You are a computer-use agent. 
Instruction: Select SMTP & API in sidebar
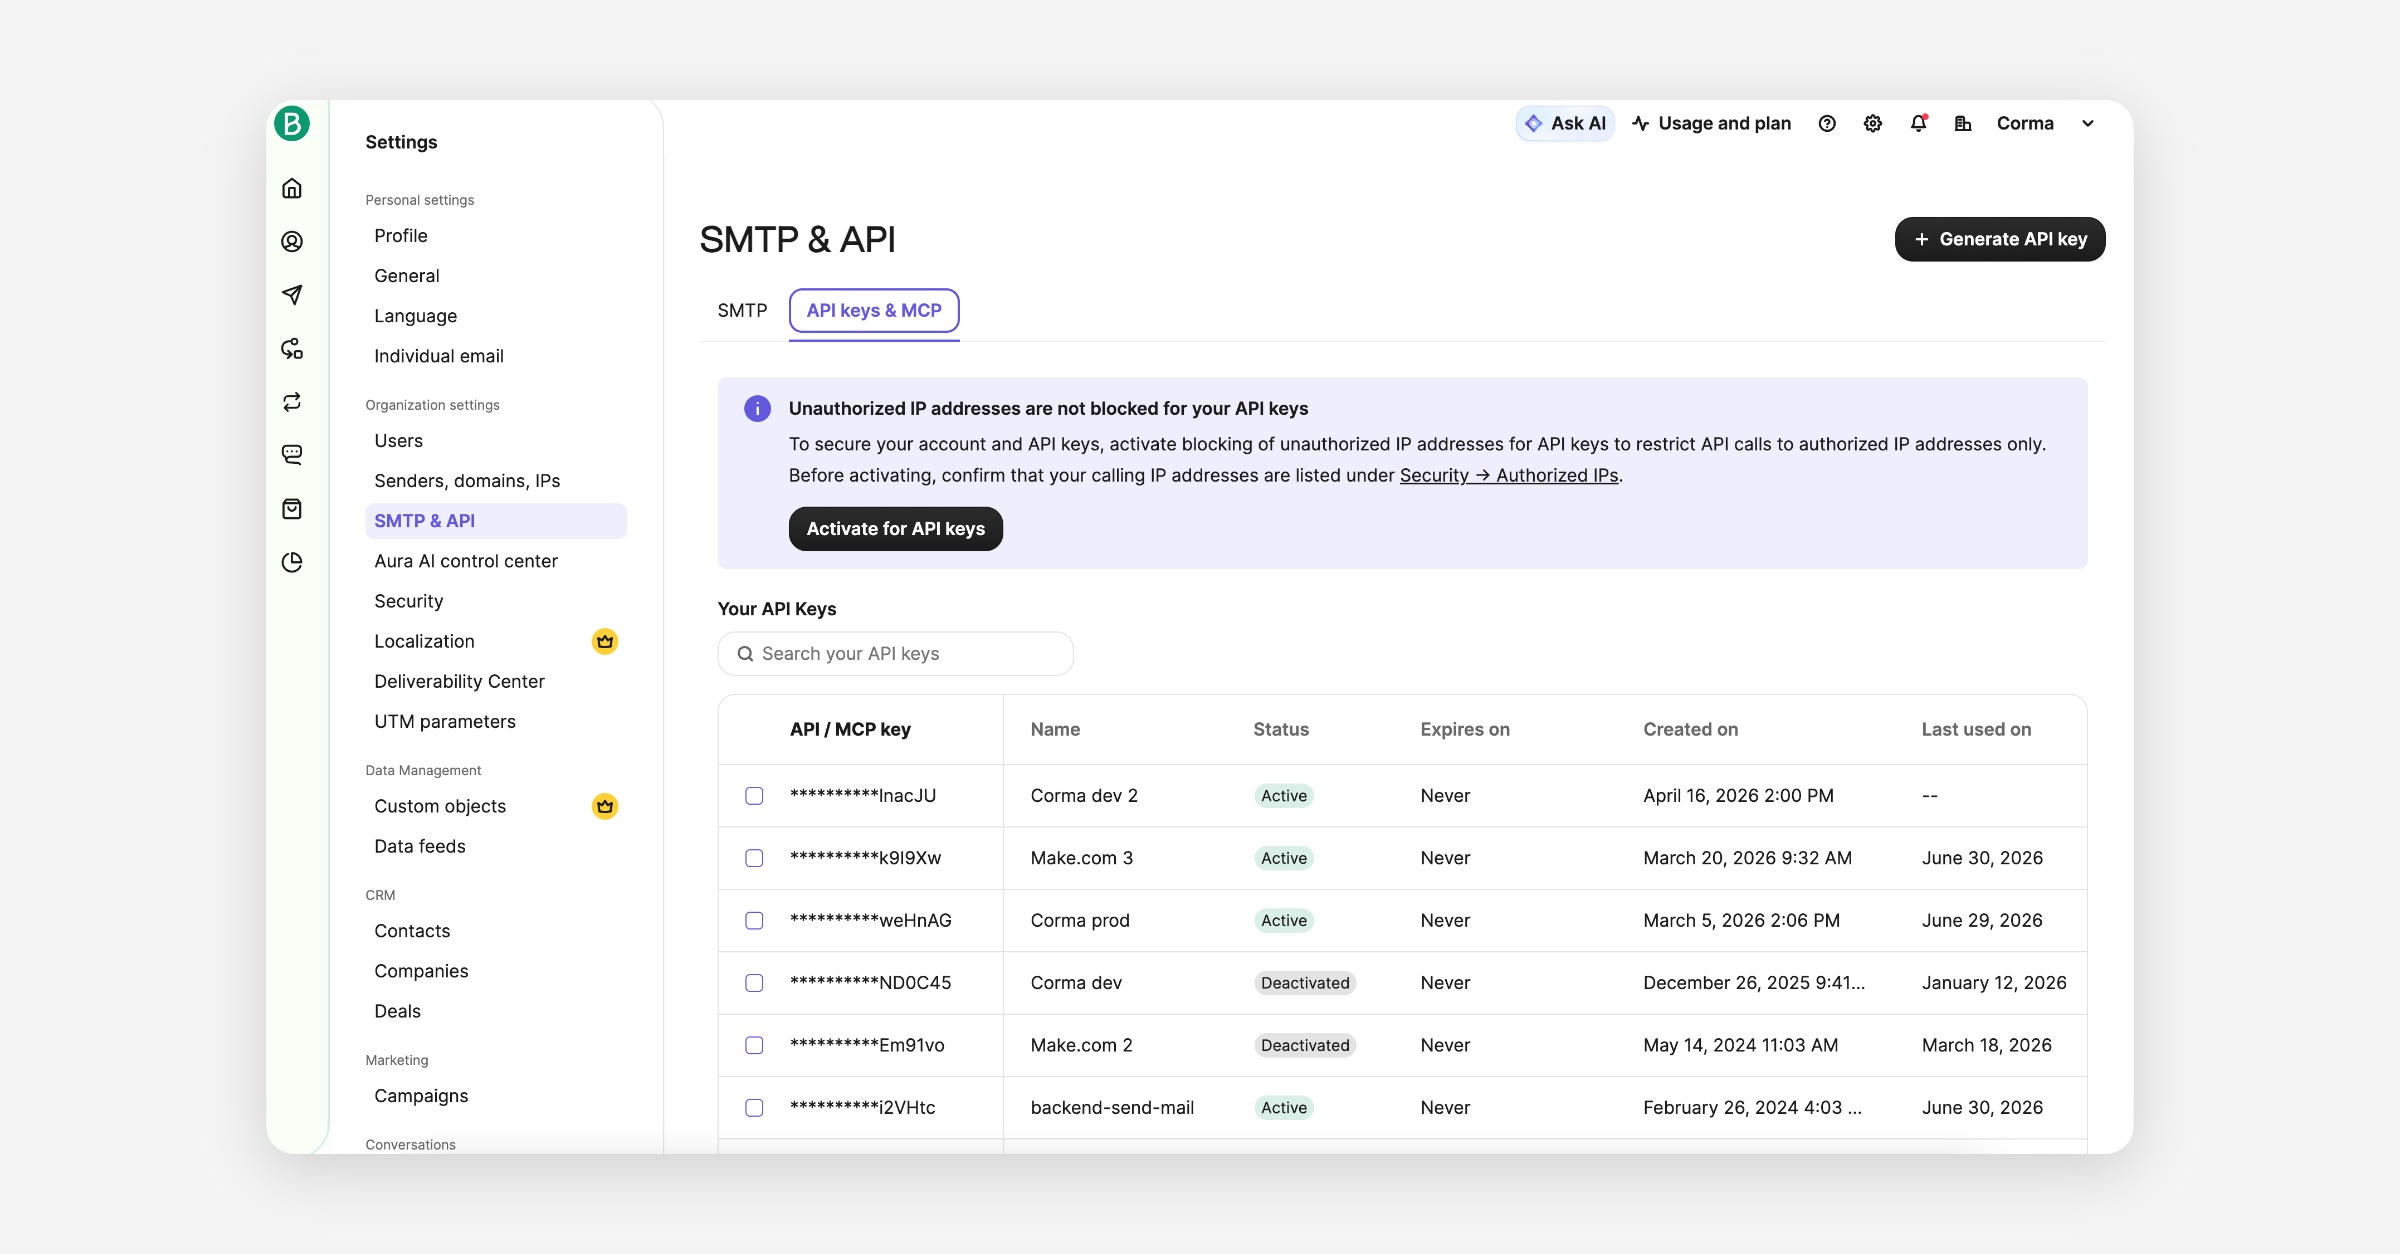[x=496, y=521]
